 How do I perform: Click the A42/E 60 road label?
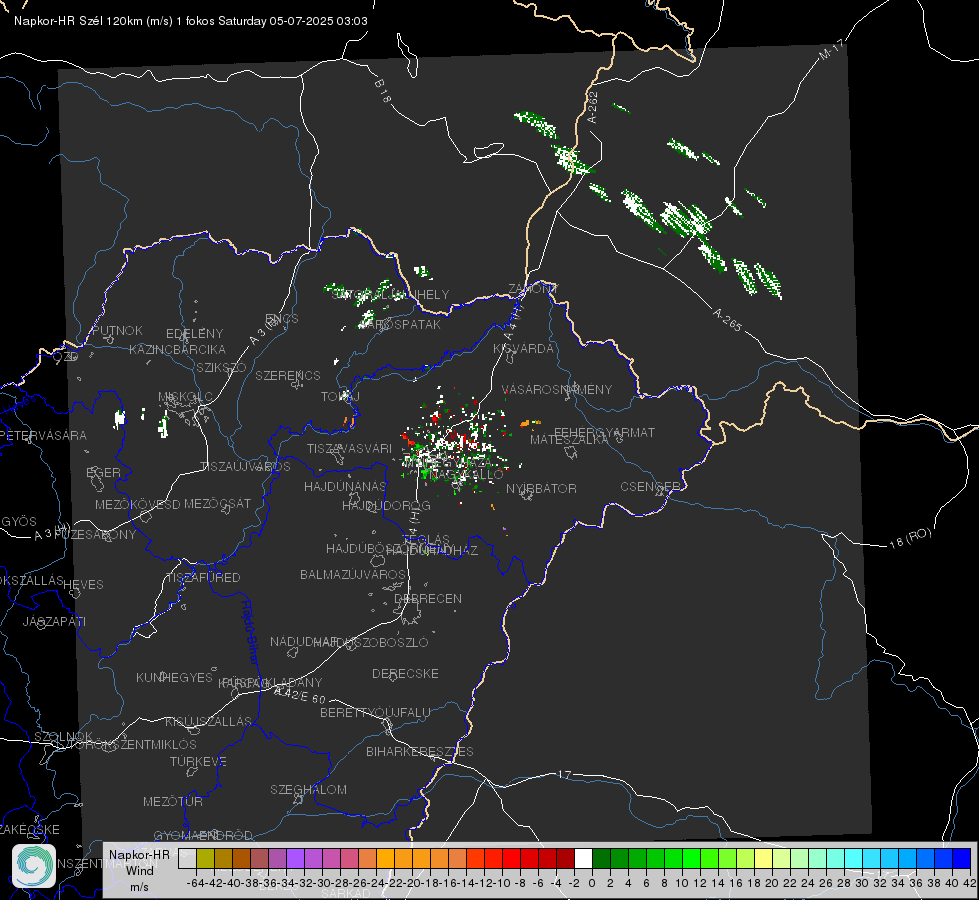pos(300,695)
